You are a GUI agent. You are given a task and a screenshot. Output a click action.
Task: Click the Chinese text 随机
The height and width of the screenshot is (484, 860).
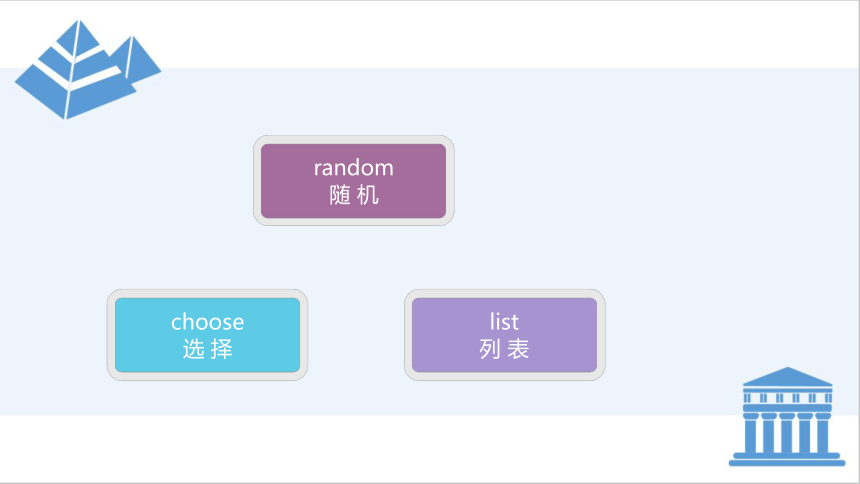[x=354, y=195]
